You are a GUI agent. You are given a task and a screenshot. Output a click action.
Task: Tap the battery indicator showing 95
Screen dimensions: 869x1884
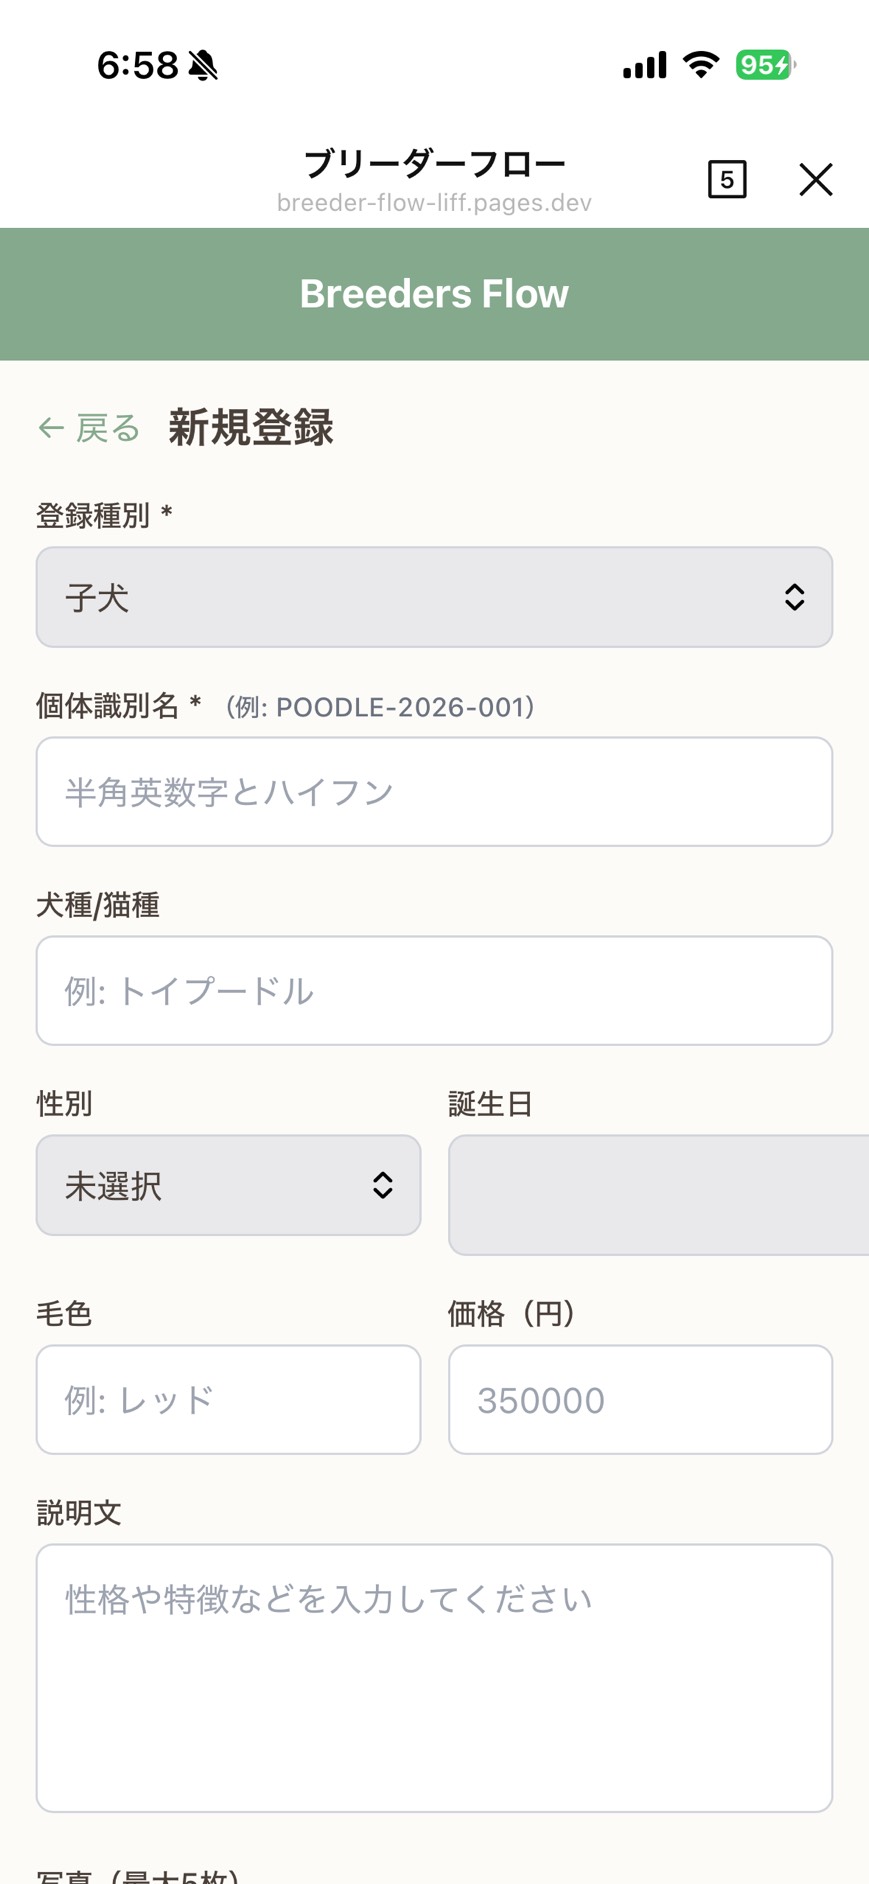[765, 65]
